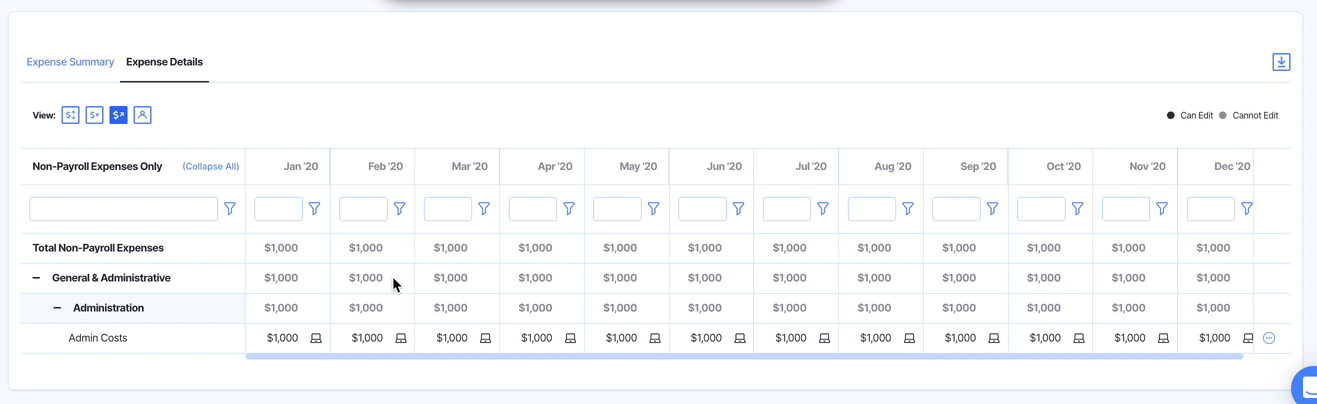Click the Collapse All link
Image resolution: width=1317 pixels, height=404 pixels.
[210, 167]
